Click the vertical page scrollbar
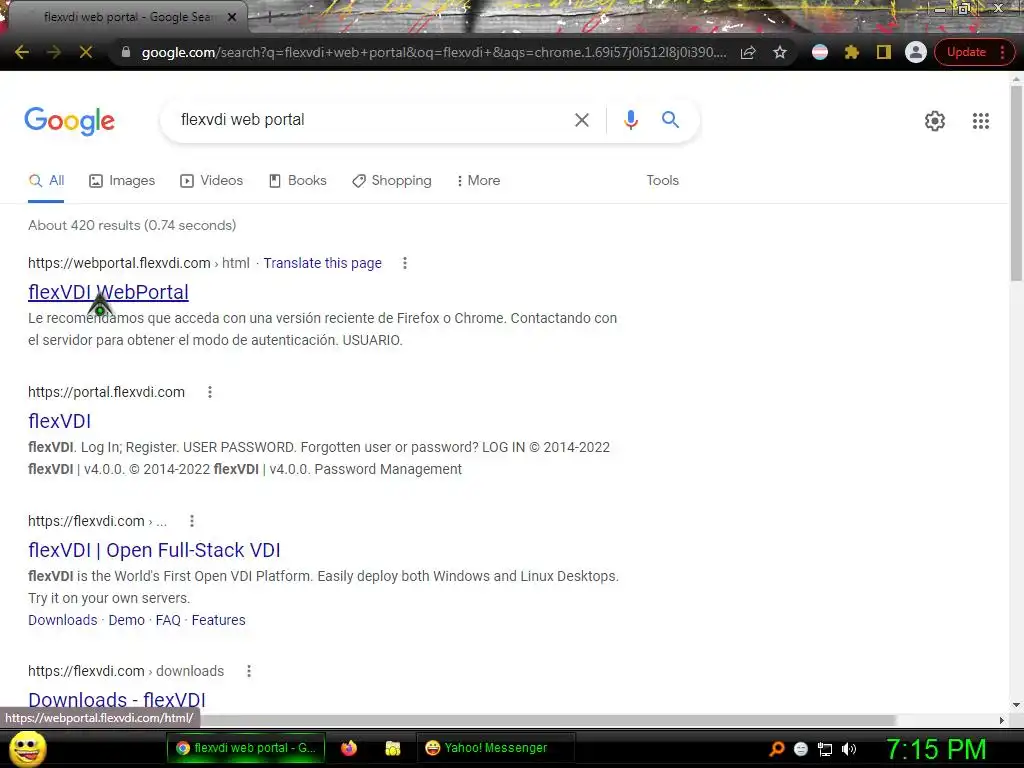Screen dimensions: 1024x768 pos(1017,184)
